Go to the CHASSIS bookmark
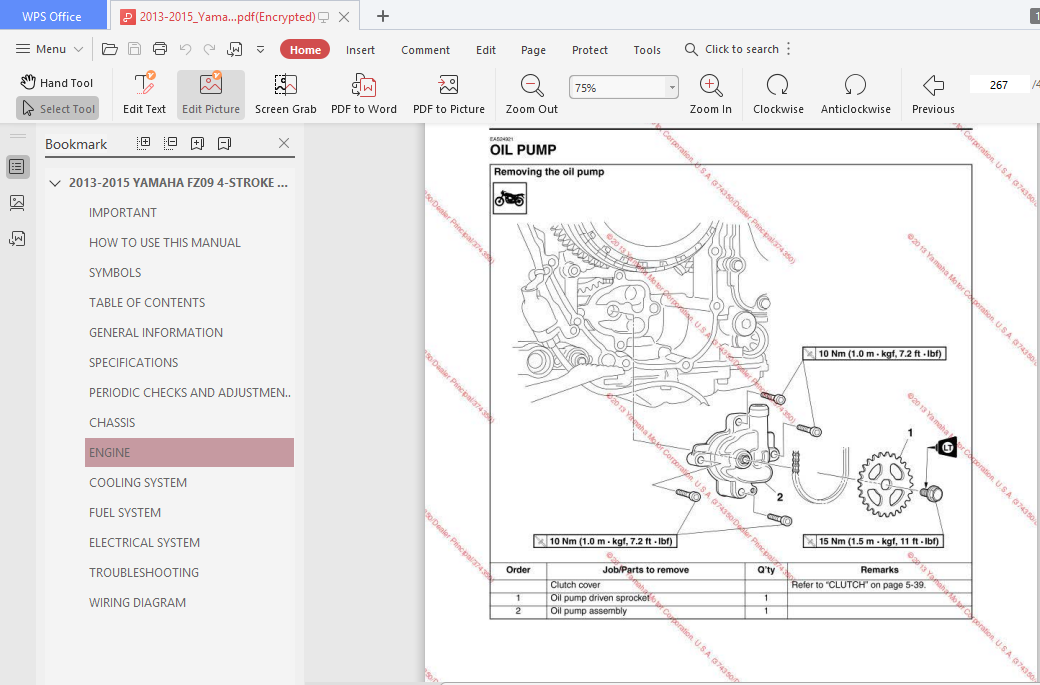Screen dimensions: 1040x685 (112, 422)
